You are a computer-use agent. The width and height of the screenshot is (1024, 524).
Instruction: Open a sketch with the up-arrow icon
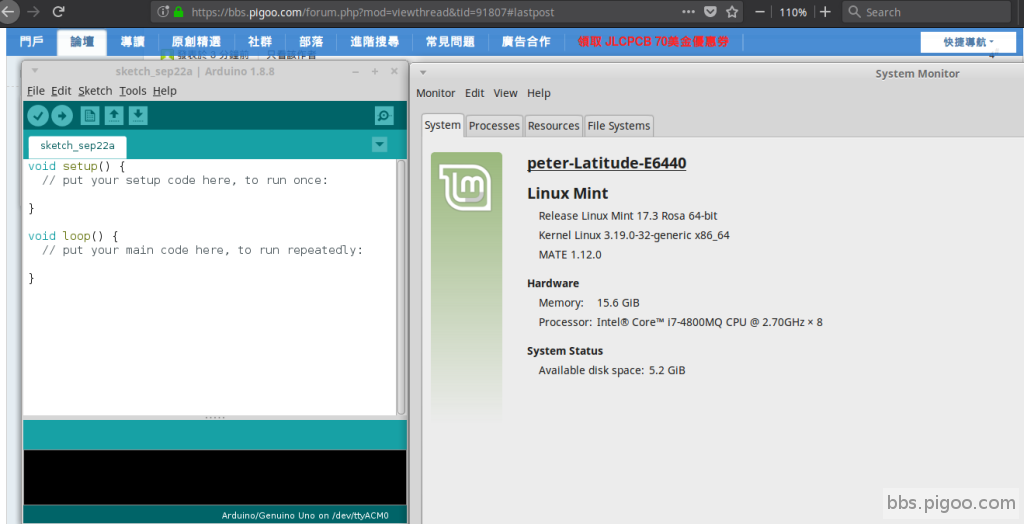pyautogui.click(x=114, y=116)
